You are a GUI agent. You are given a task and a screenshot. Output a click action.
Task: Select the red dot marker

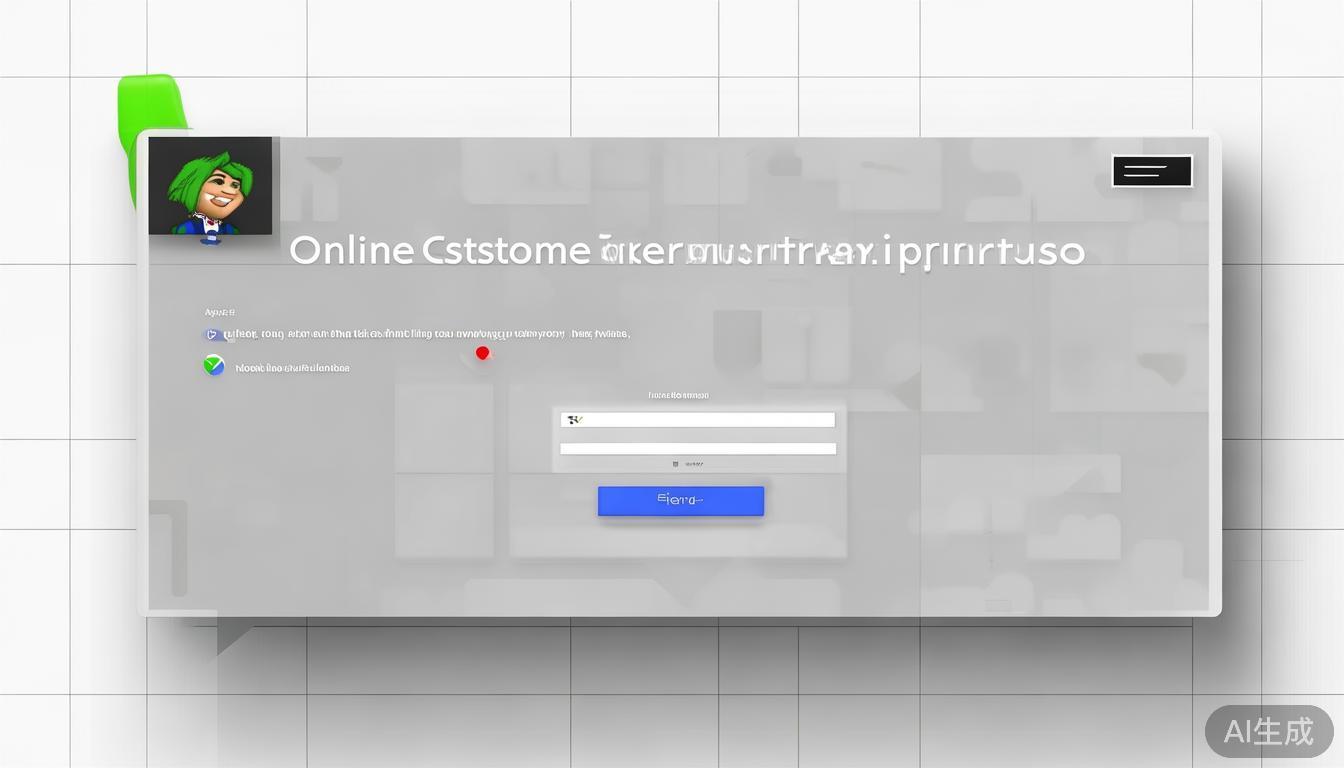pos(483,353)
